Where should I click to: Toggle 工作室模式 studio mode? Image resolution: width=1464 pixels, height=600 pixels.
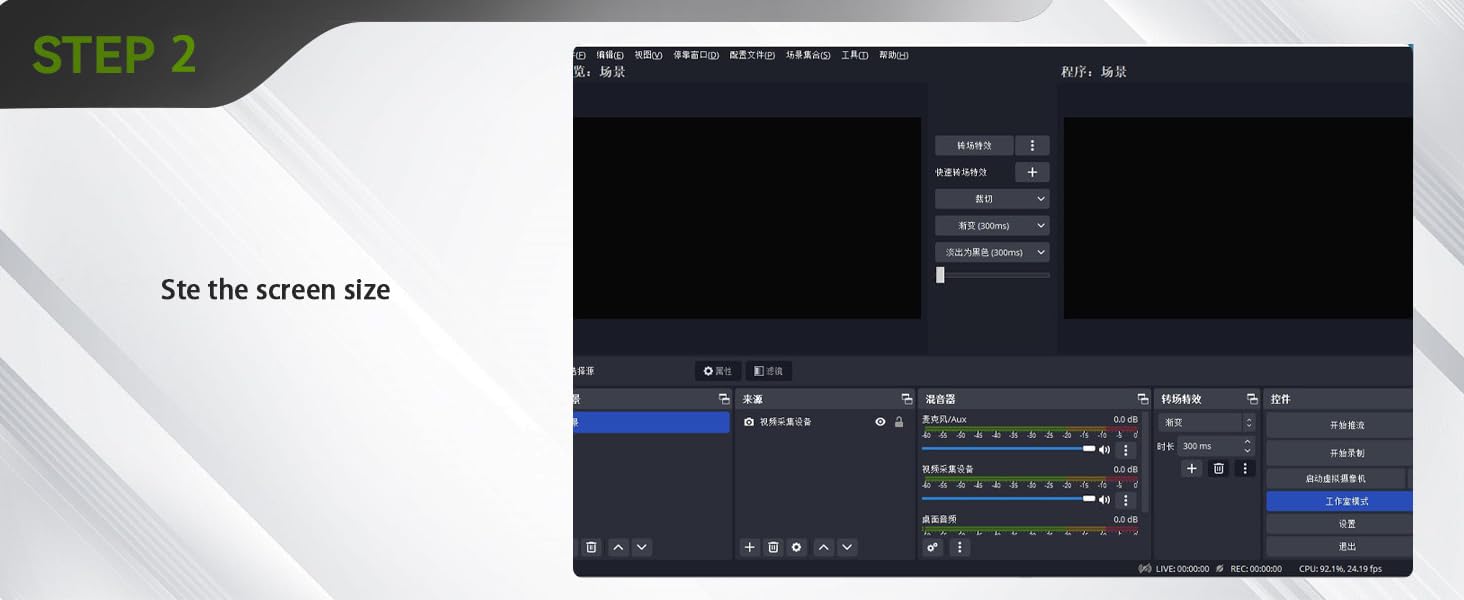[1340, 501]
